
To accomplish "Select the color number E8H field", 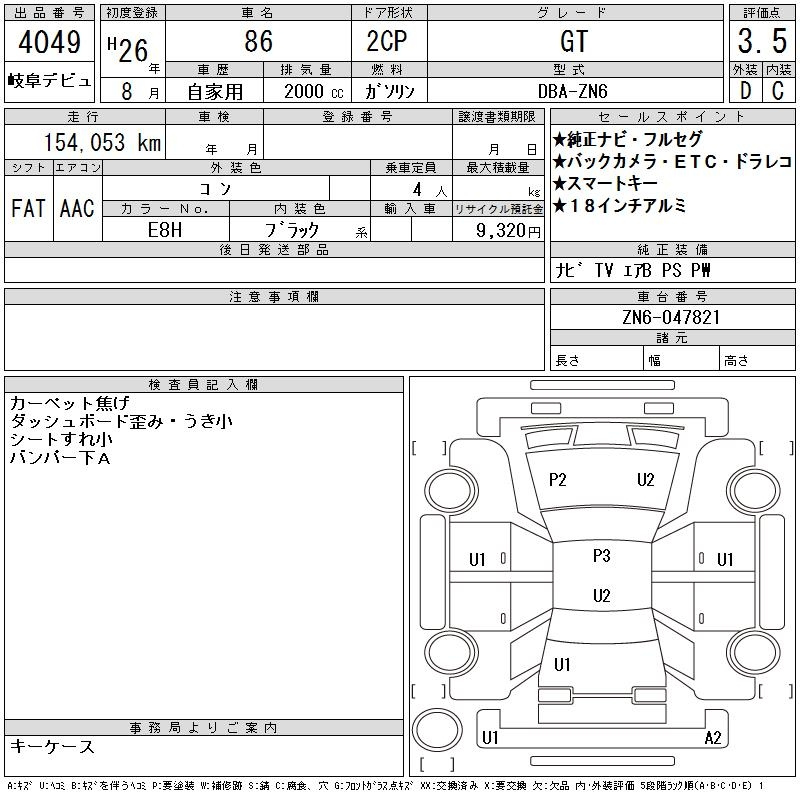I will [166, 230].
